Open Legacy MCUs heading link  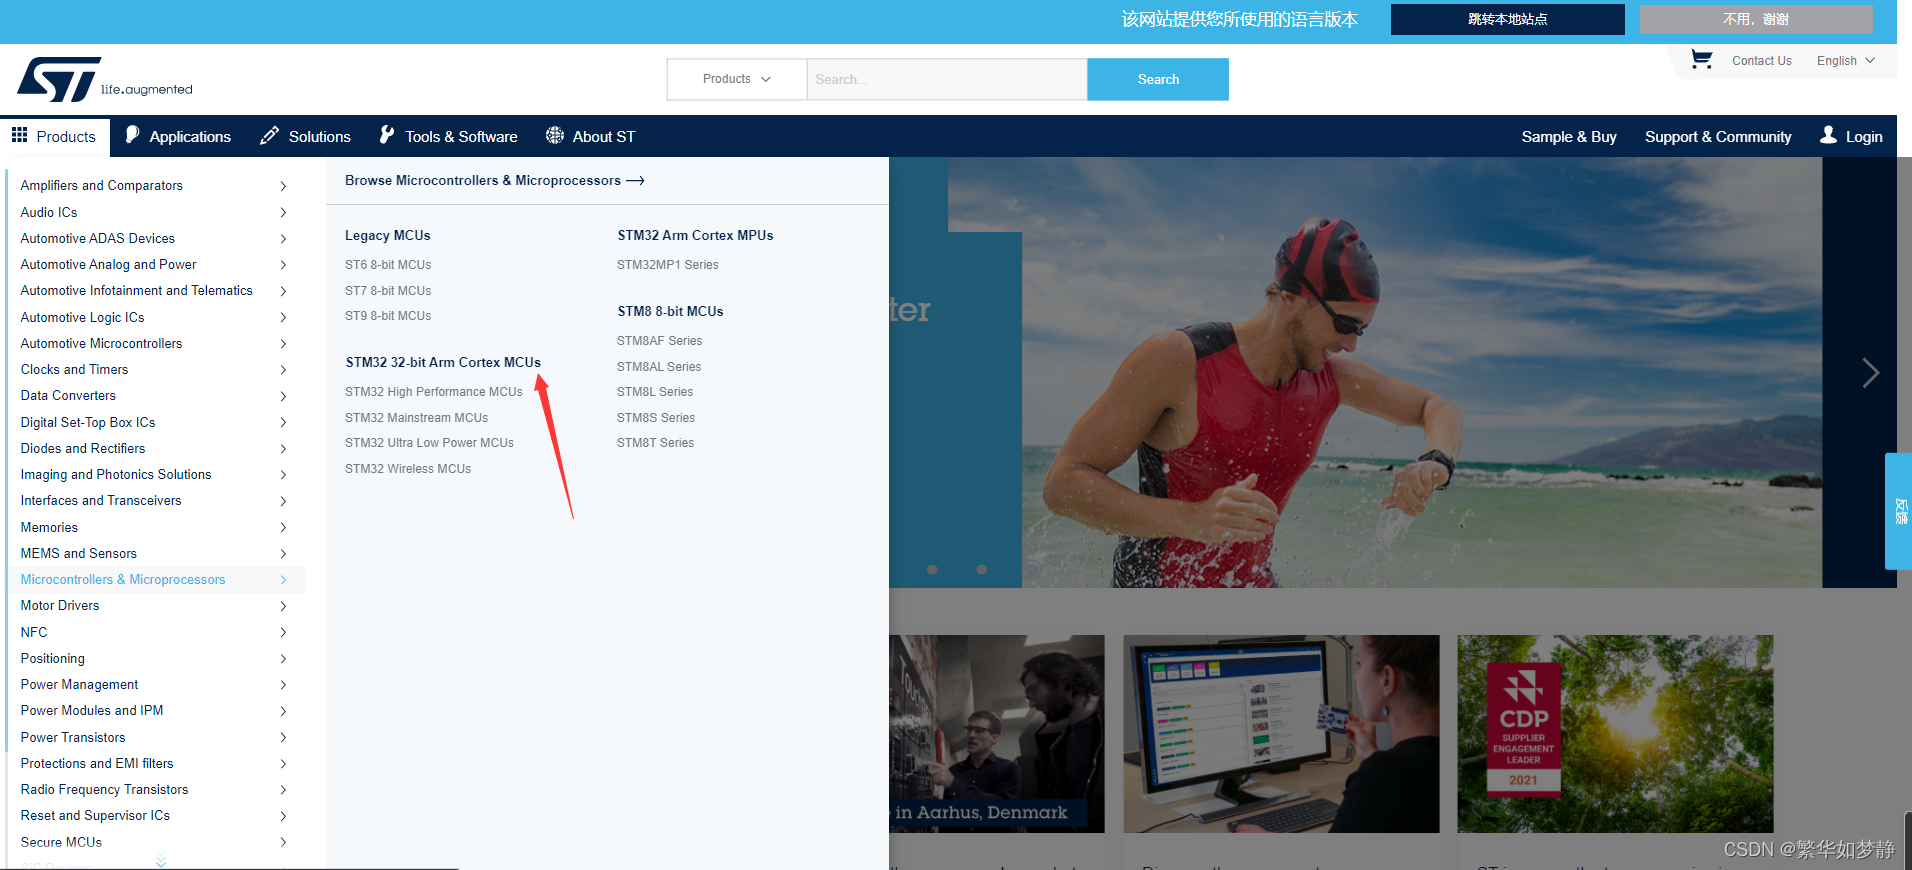click(x=387, y=235)
